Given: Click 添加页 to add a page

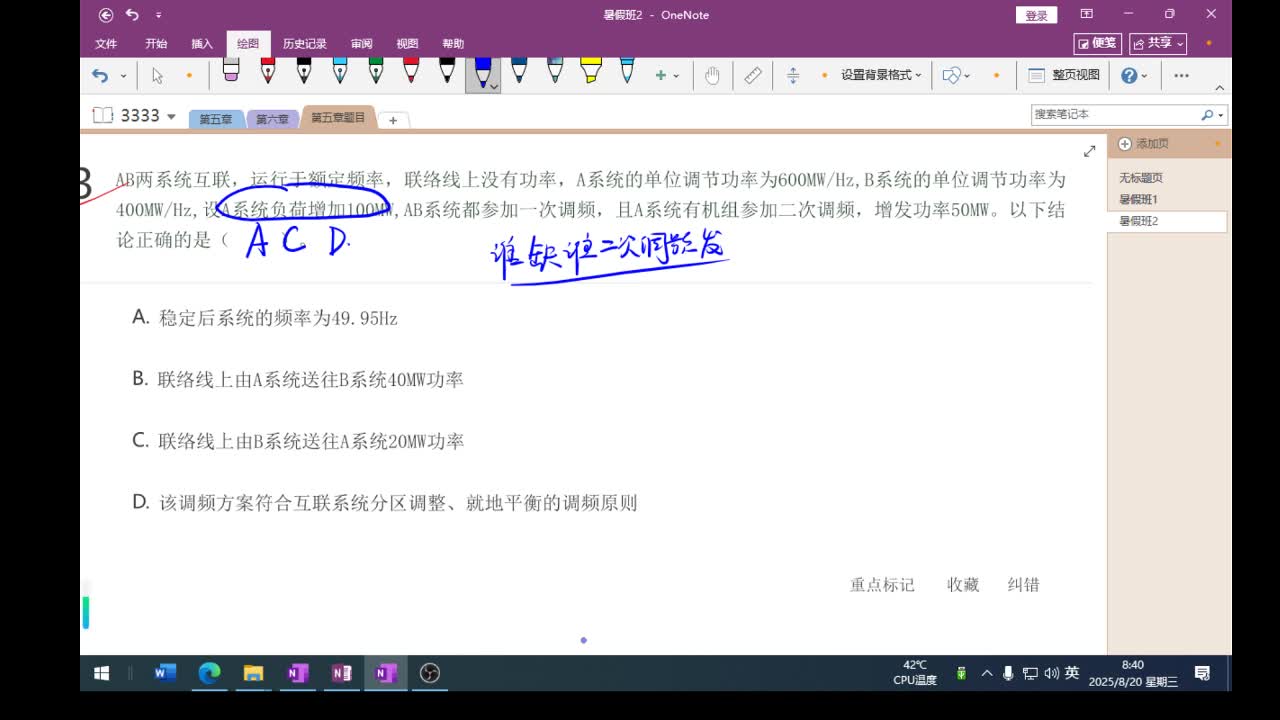Looking at the screenshot, I should tap(1143, 144).
